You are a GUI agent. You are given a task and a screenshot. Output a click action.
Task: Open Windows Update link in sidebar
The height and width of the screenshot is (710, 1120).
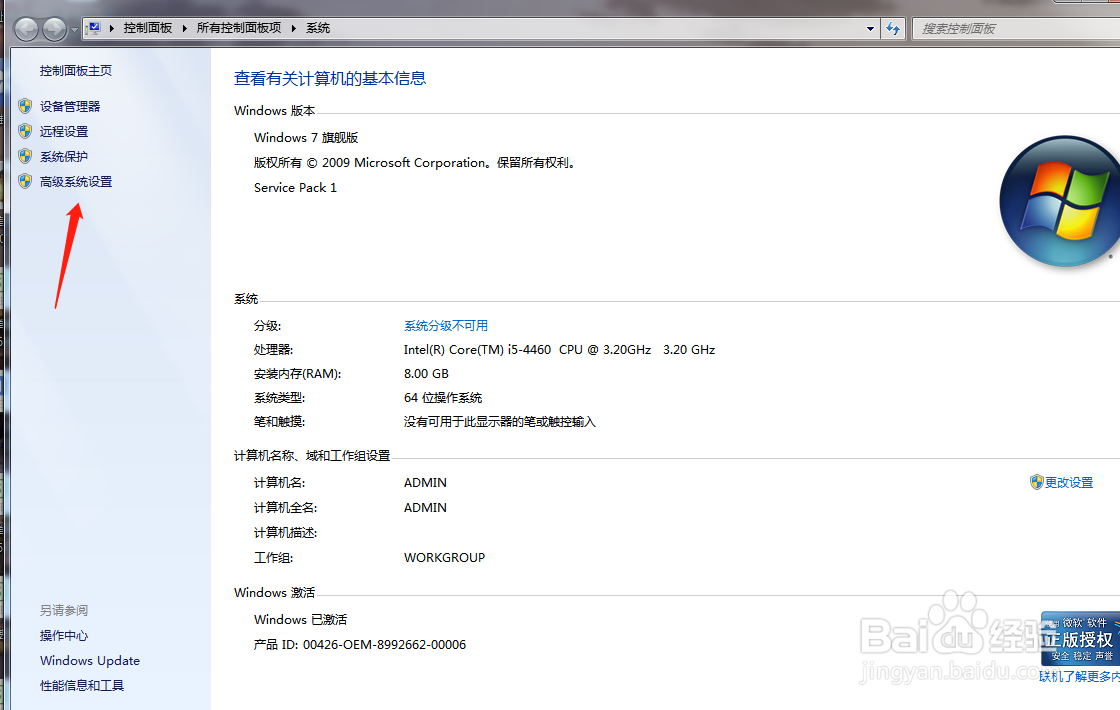pos(90,661)
